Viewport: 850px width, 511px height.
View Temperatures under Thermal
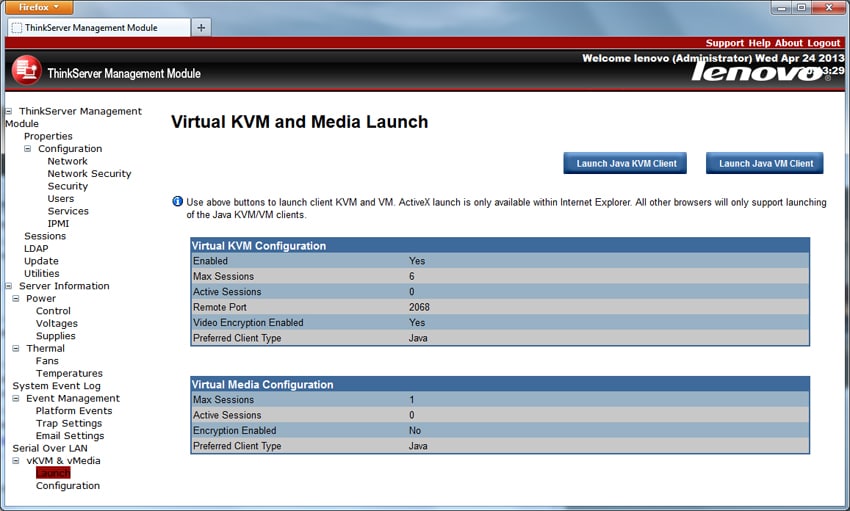coord(69,373)
